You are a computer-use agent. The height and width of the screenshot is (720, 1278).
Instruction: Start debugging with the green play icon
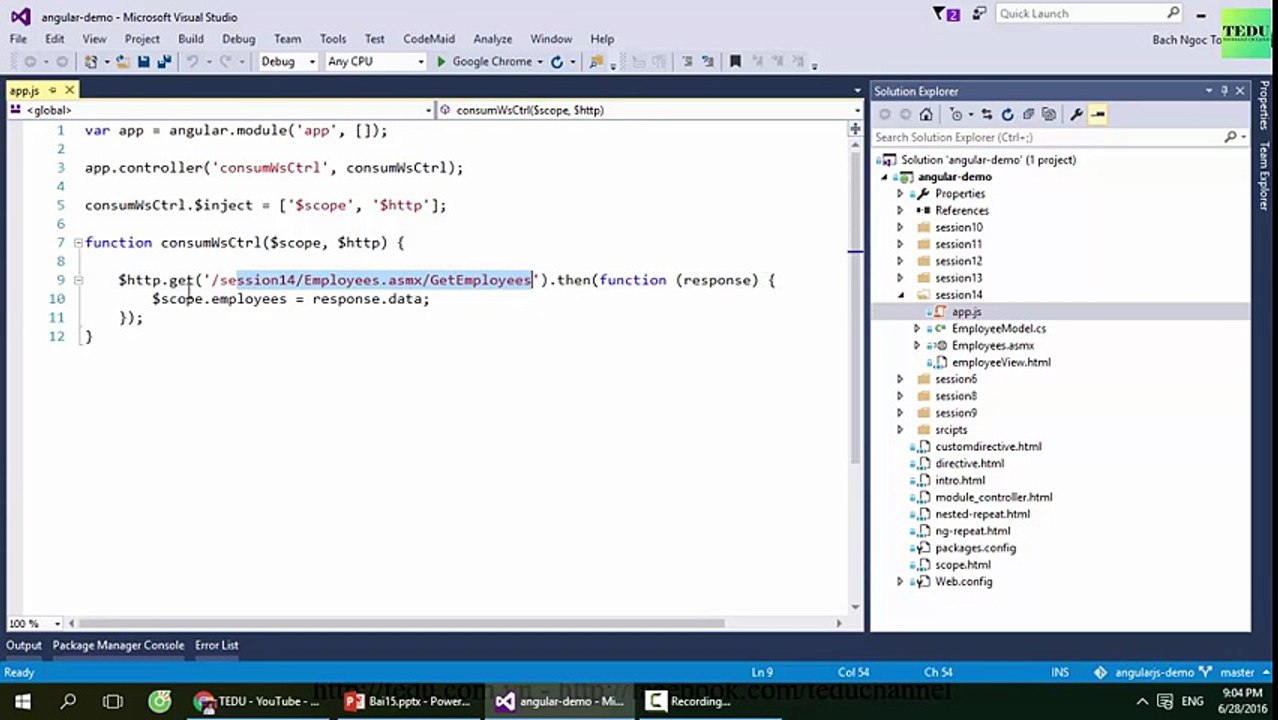point(440,62)
